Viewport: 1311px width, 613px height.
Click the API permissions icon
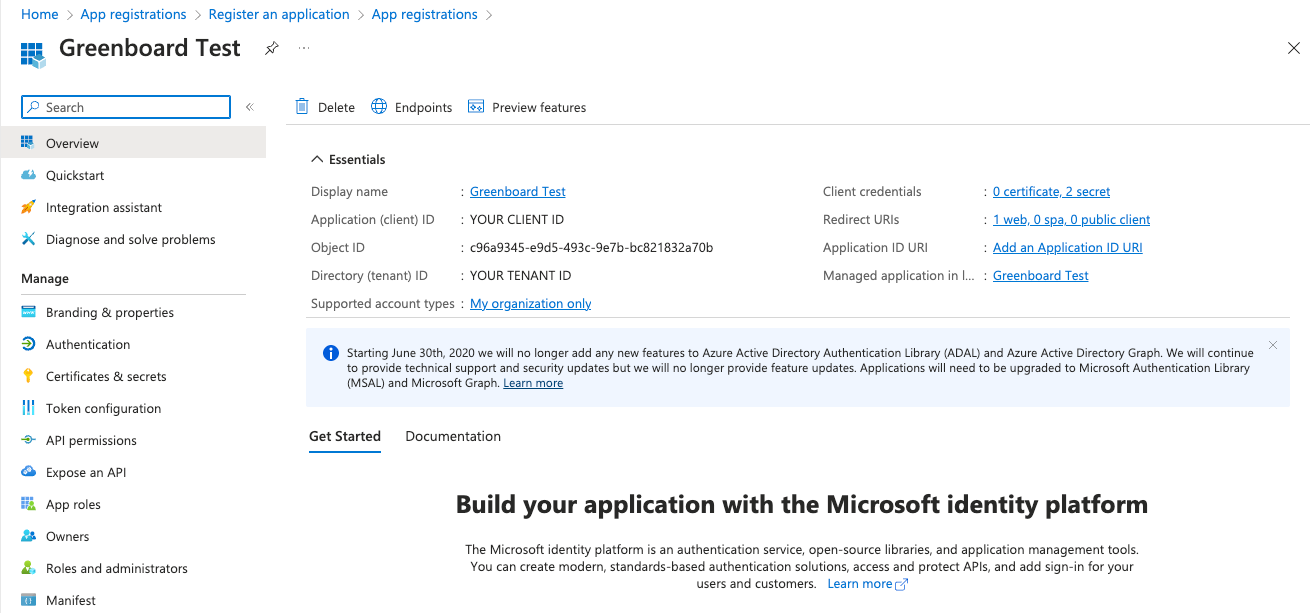(x=28, y=440)
